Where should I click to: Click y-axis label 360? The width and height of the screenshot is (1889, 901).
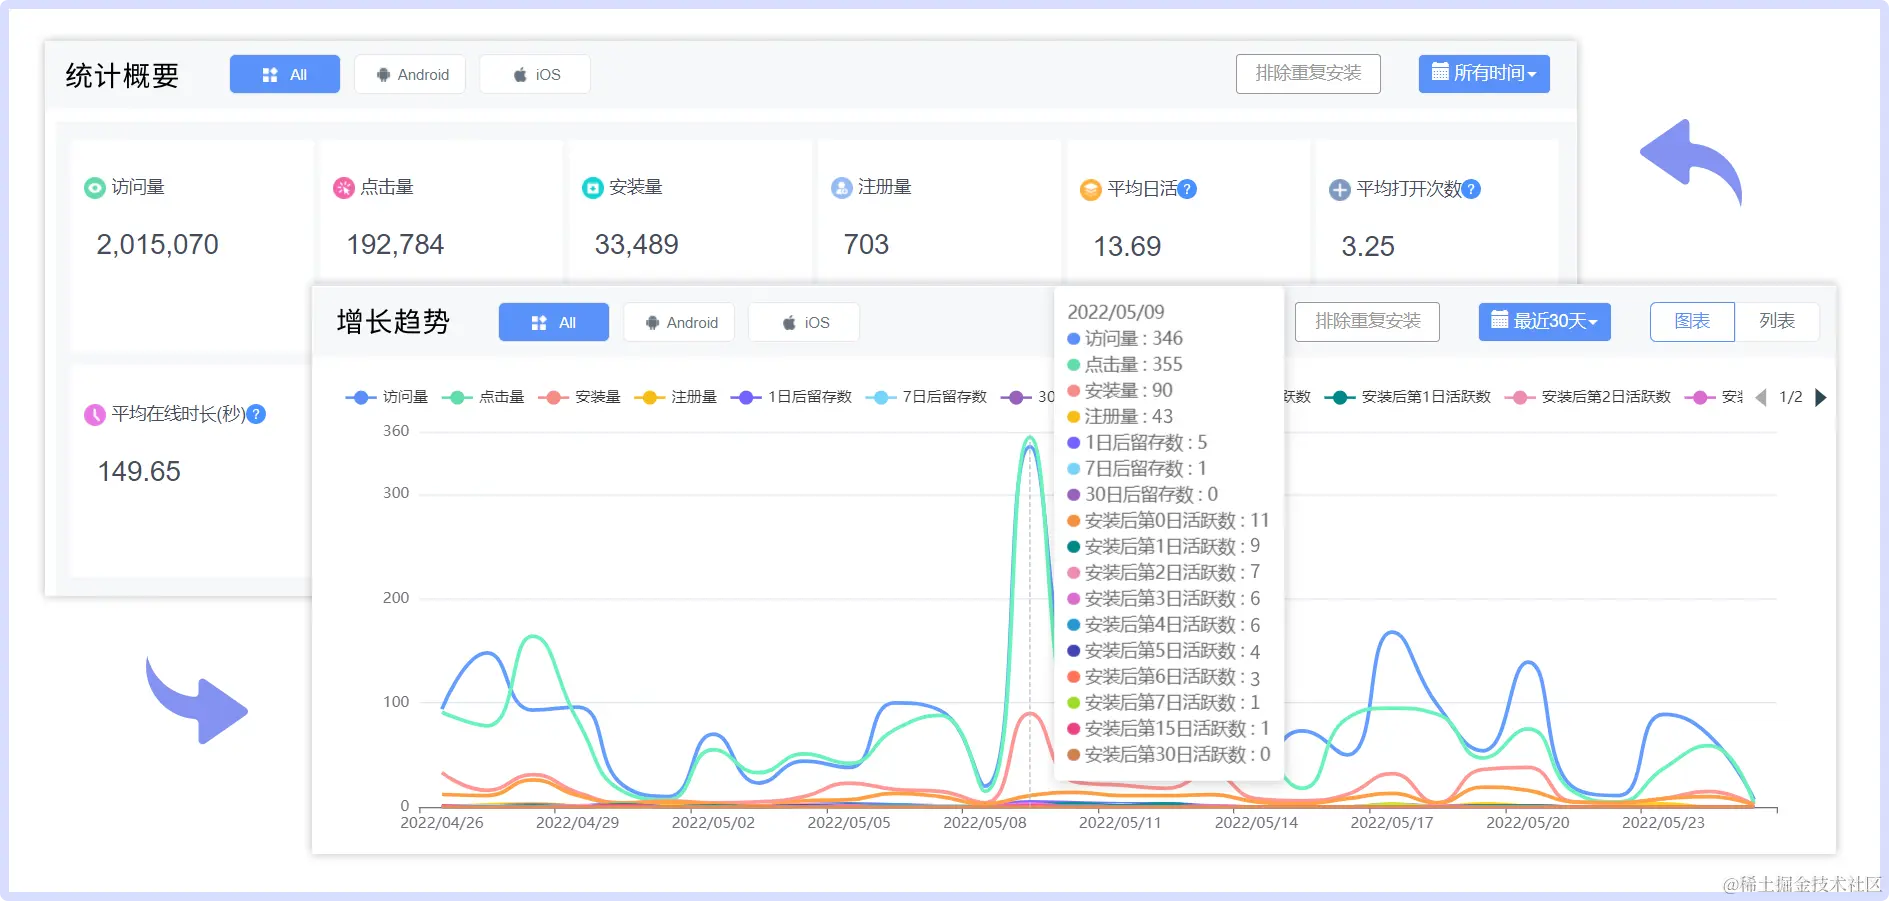[396, 431]
